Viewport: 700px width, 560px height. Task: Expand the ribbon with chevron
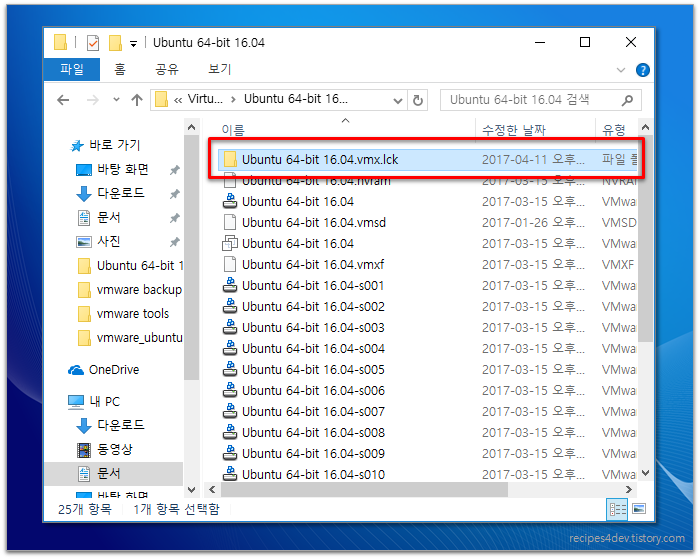pos(621,70)
